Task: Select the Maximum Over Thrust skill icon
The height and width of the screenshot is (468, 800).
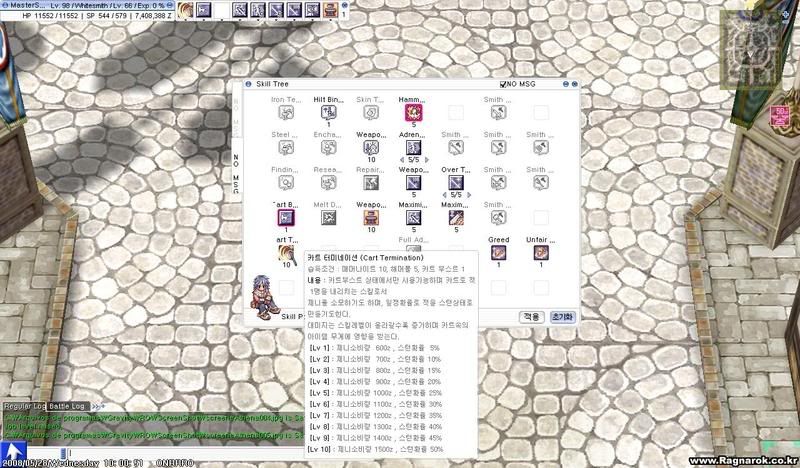Action: pyautogui.click(x=456, y=218)
